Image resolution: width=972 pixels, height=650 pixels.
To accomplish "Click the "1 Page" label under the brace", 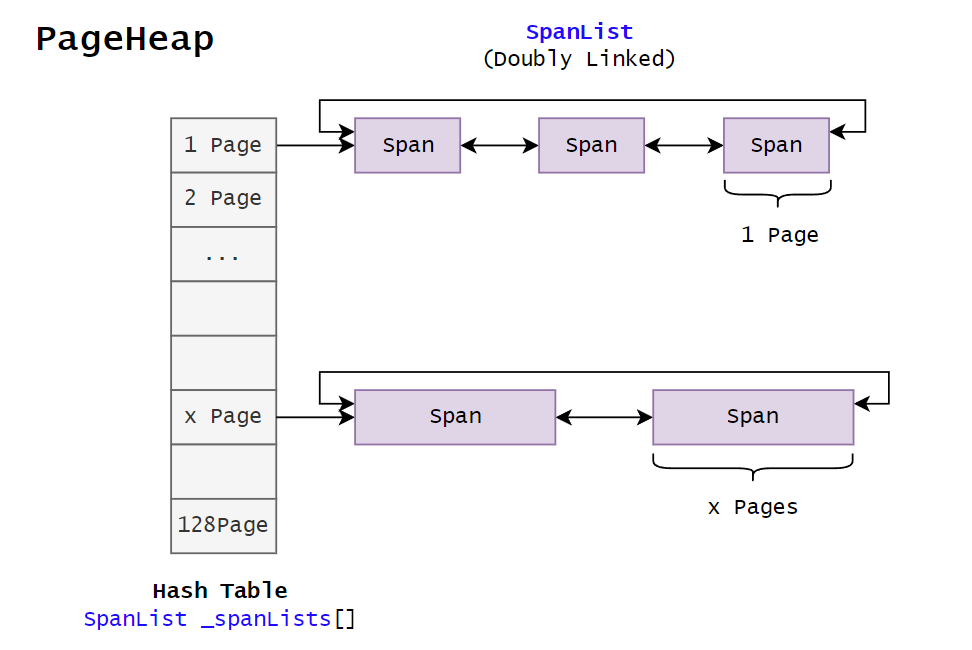I will coord(779,236).
